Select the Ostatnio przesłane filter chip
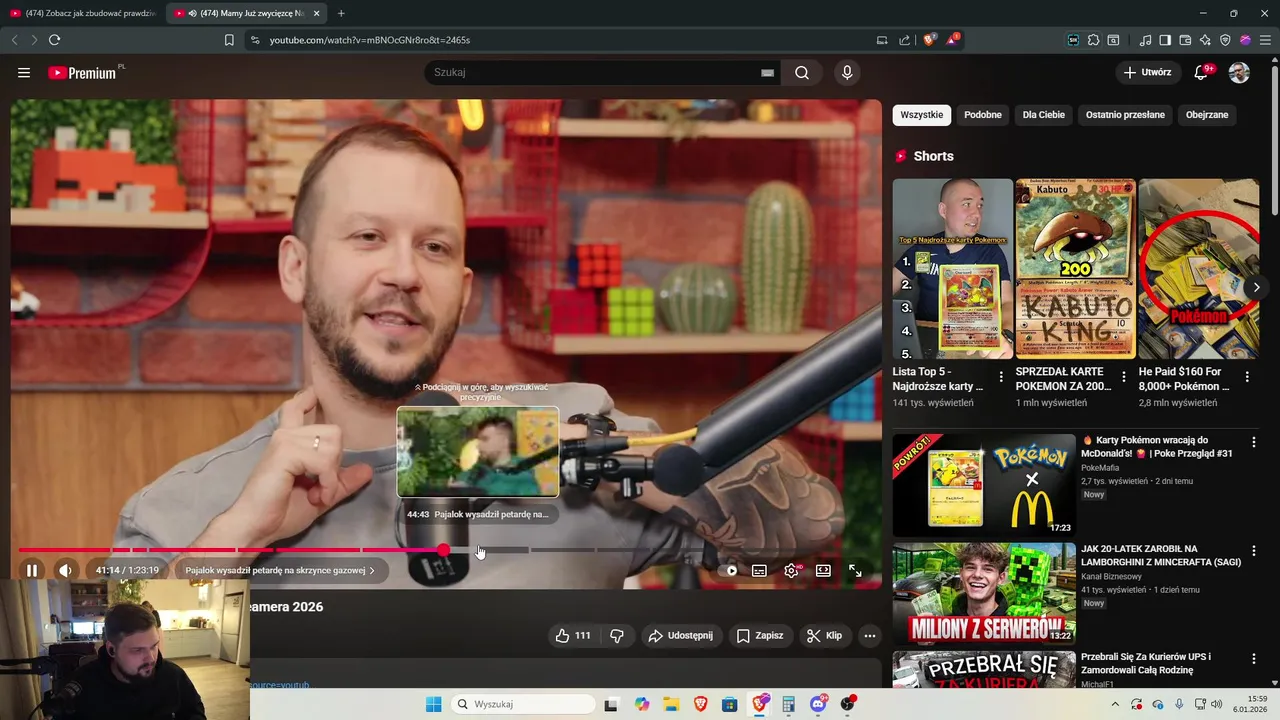This screenshot has height=720, width=1280. pos(1125,115)
